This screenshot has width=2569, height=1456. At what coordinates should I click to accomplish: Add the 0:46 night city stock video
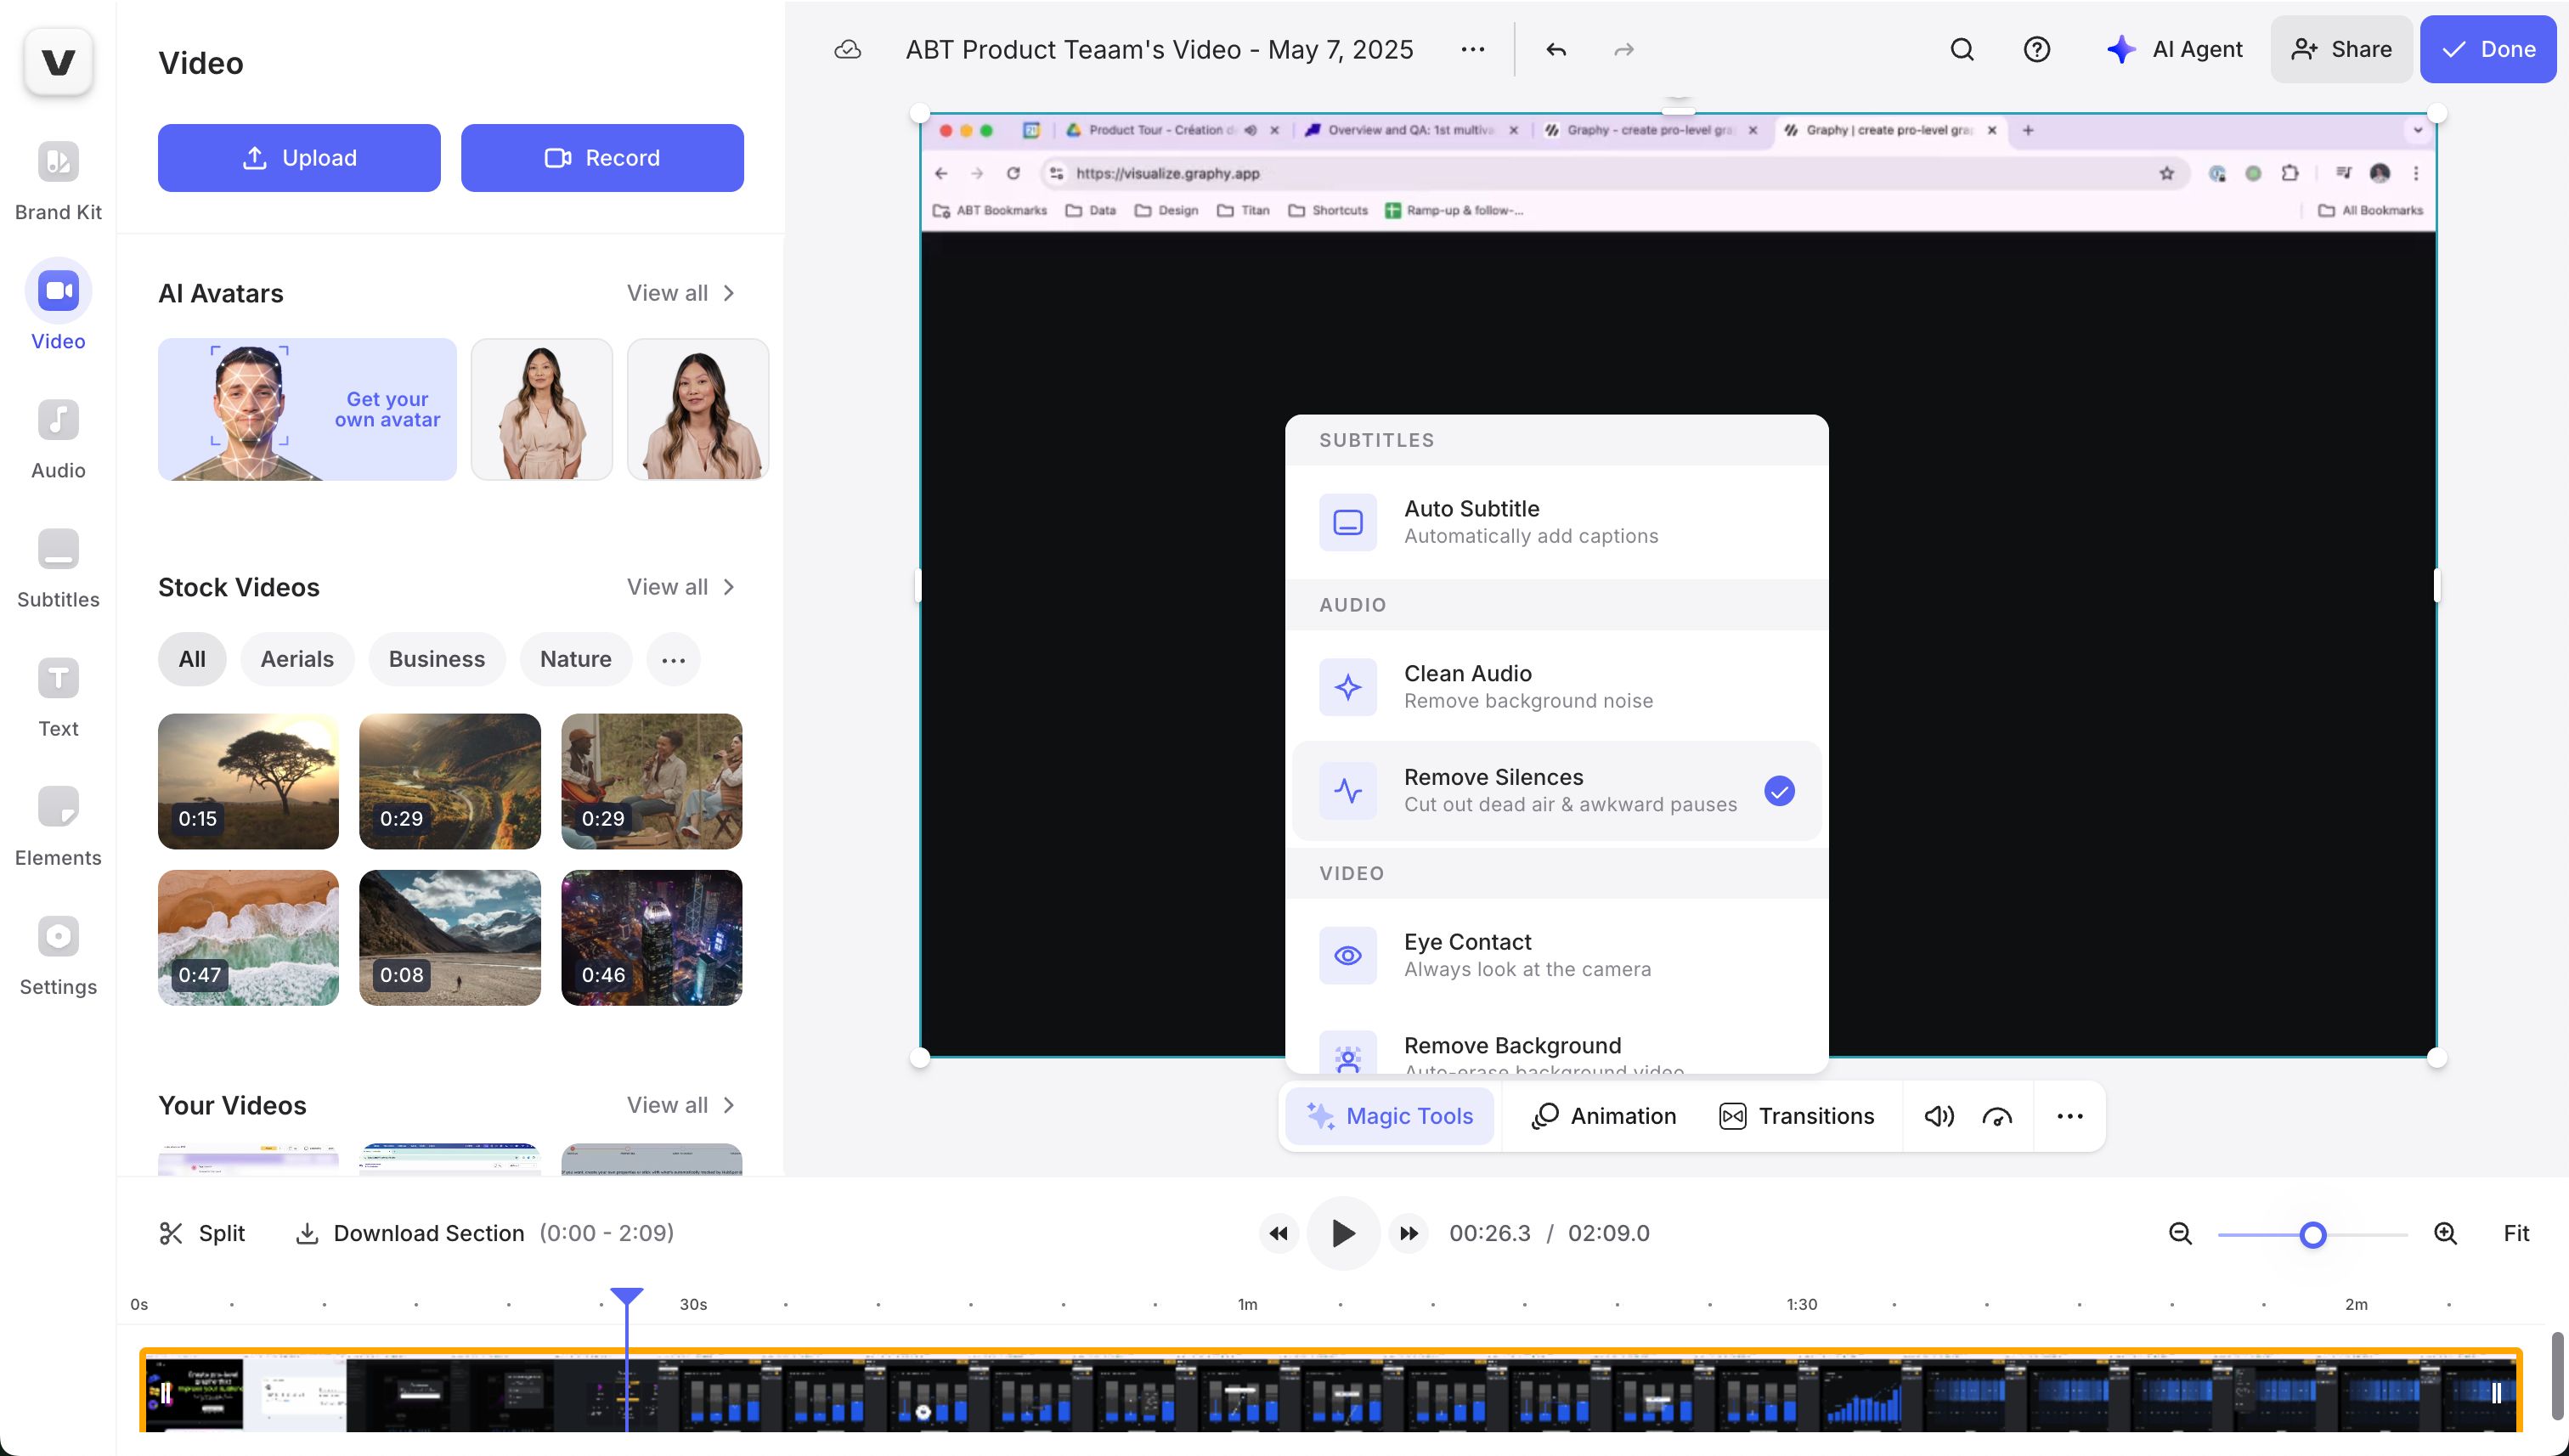651,937
